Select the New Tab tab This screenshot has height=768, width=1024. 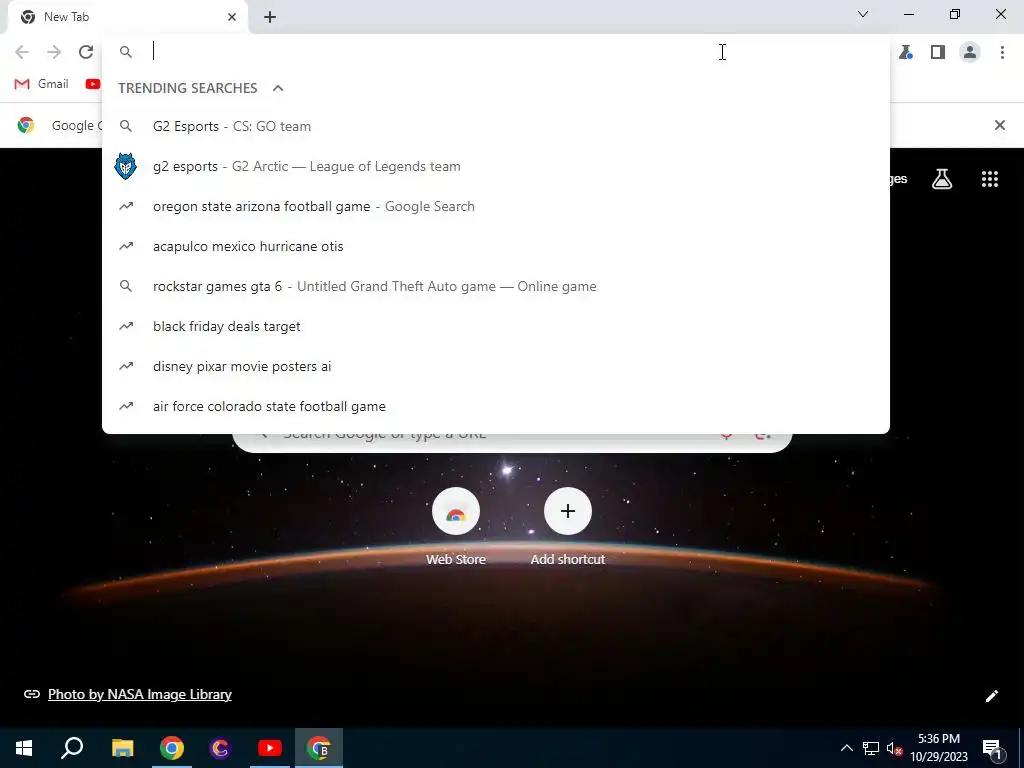(127, 17)
